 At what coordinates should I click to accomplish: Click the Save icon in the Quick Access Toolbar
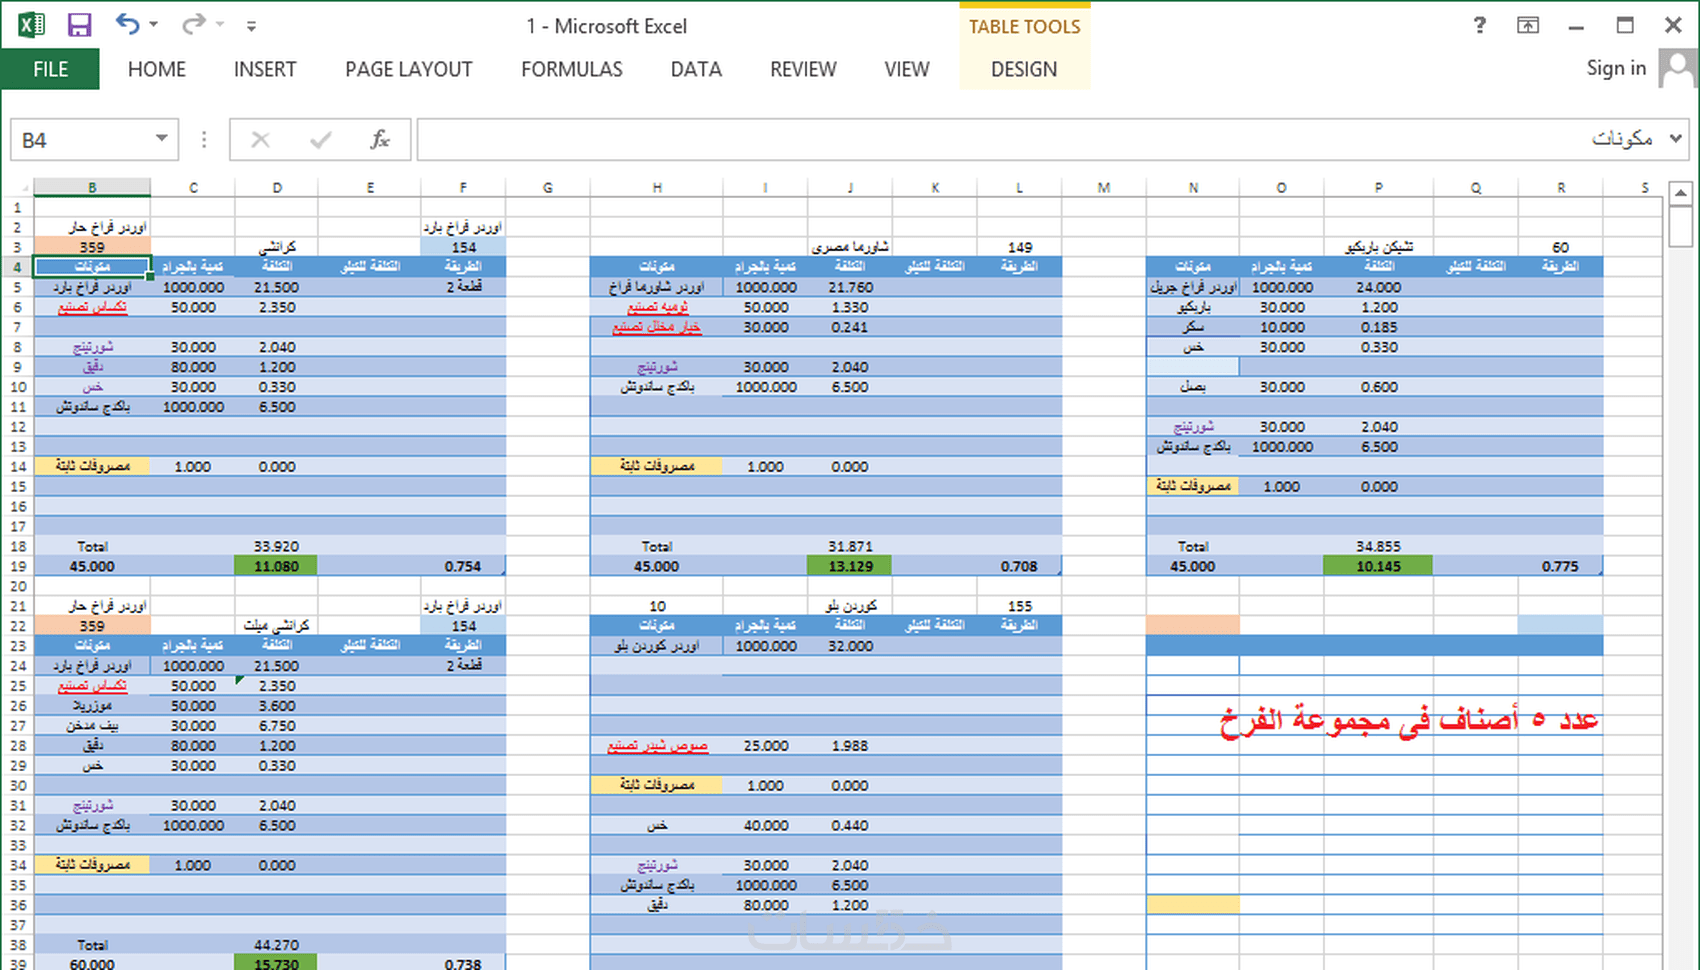pyautogui.click(x=79, y=25)
